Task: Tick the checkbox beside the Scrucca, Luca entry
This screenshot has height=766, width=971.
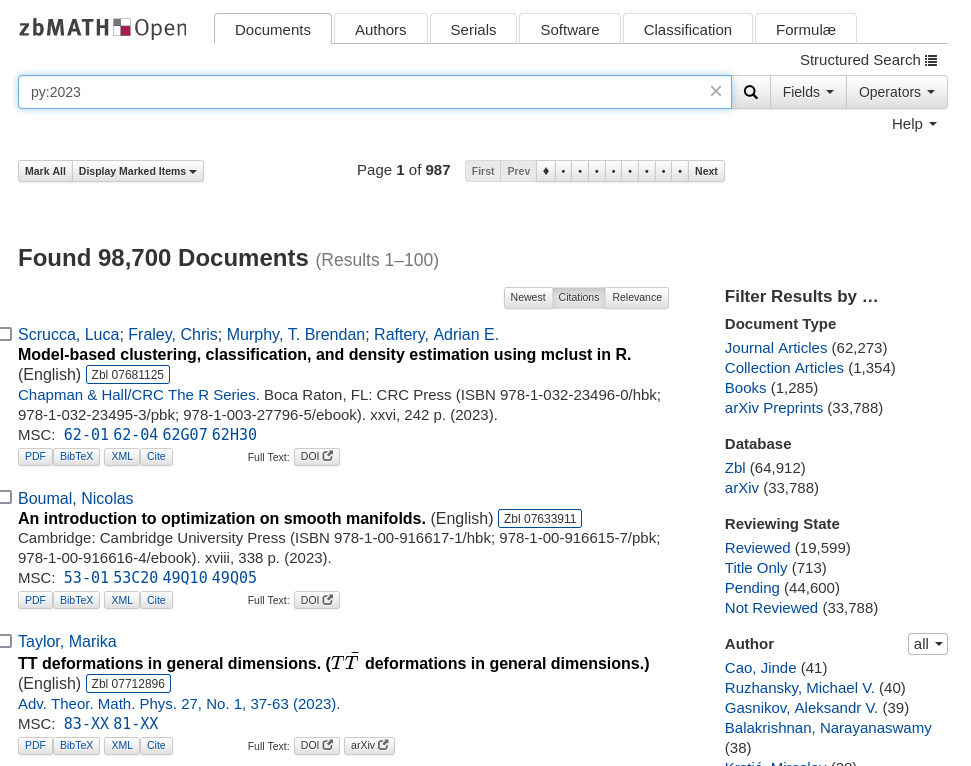Action: (5, 334)
